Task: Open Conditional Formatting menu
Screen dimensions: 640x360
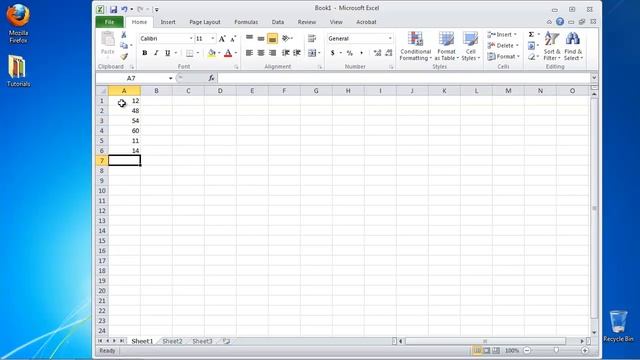Action: (415, 46)
